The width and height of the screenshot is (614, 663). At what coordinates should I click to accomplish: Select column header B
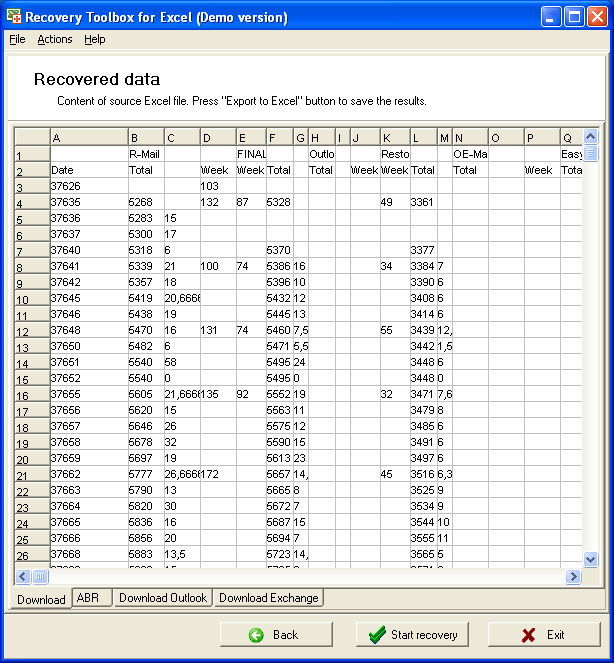(146, 137)
